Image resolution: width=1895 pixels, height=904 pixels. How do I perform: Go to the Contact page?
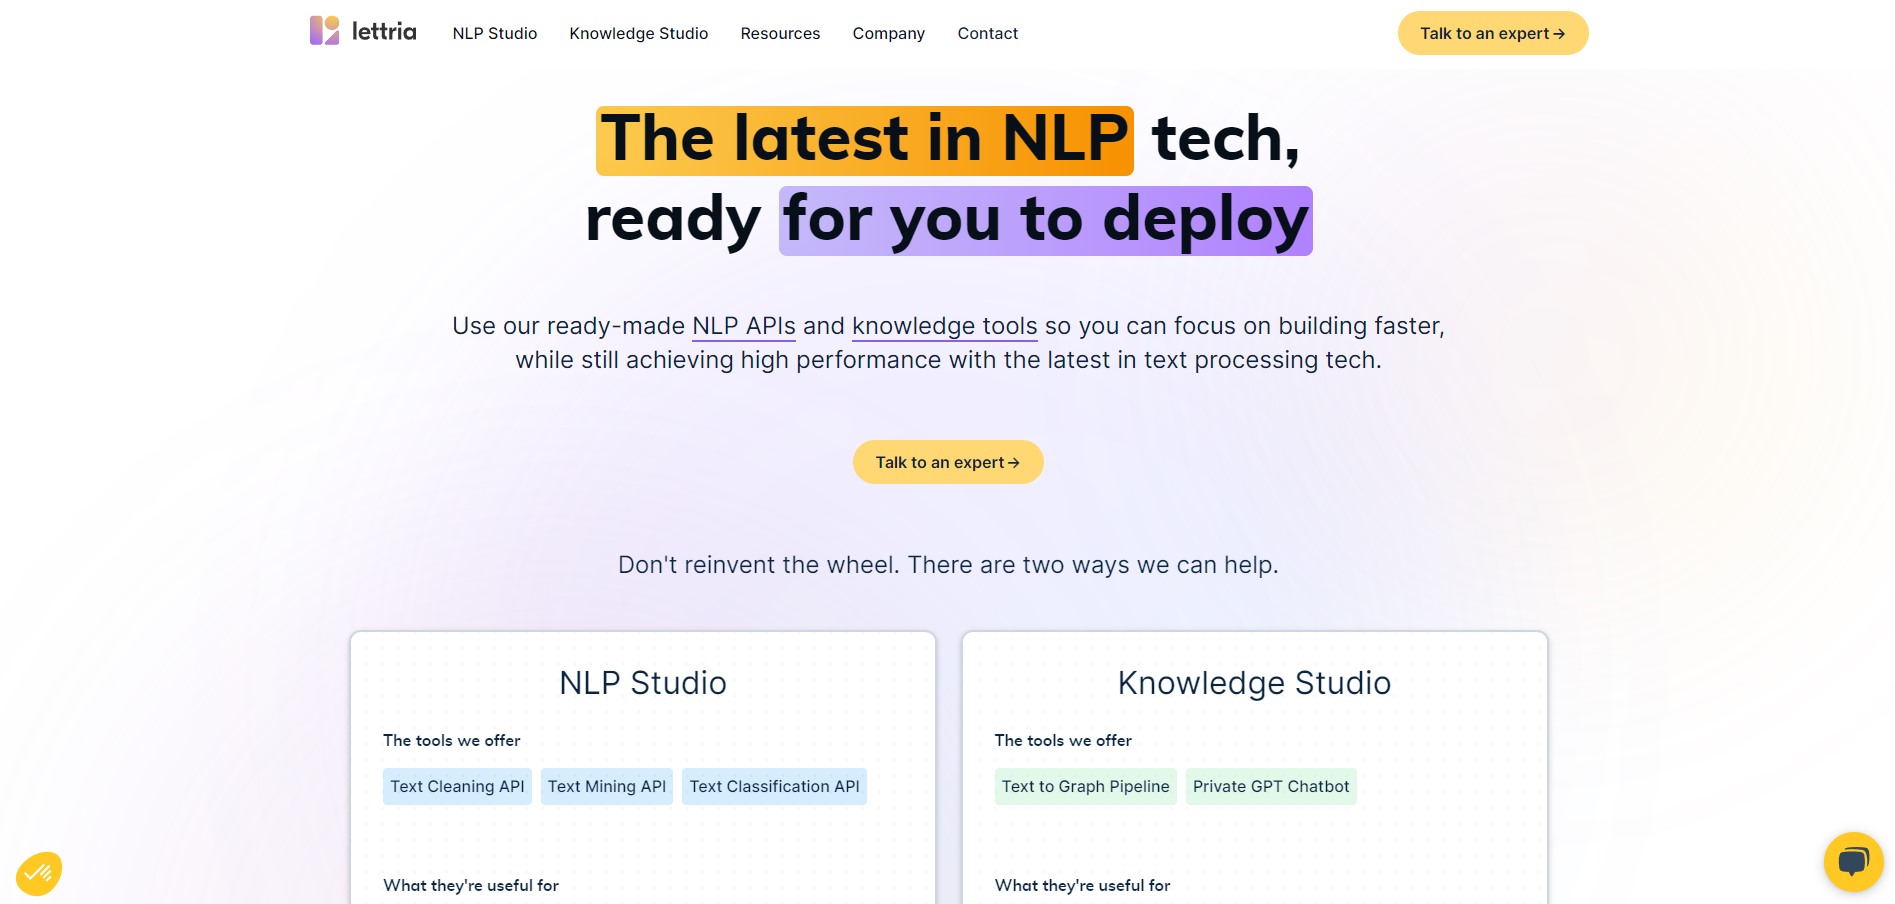(988, 33)
